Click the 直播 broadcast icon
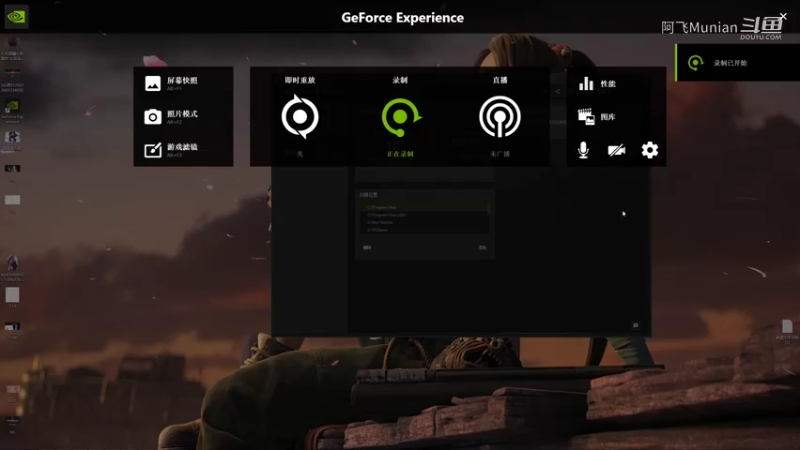The height and width of the screenshot is (450, 800). [499, 117]
